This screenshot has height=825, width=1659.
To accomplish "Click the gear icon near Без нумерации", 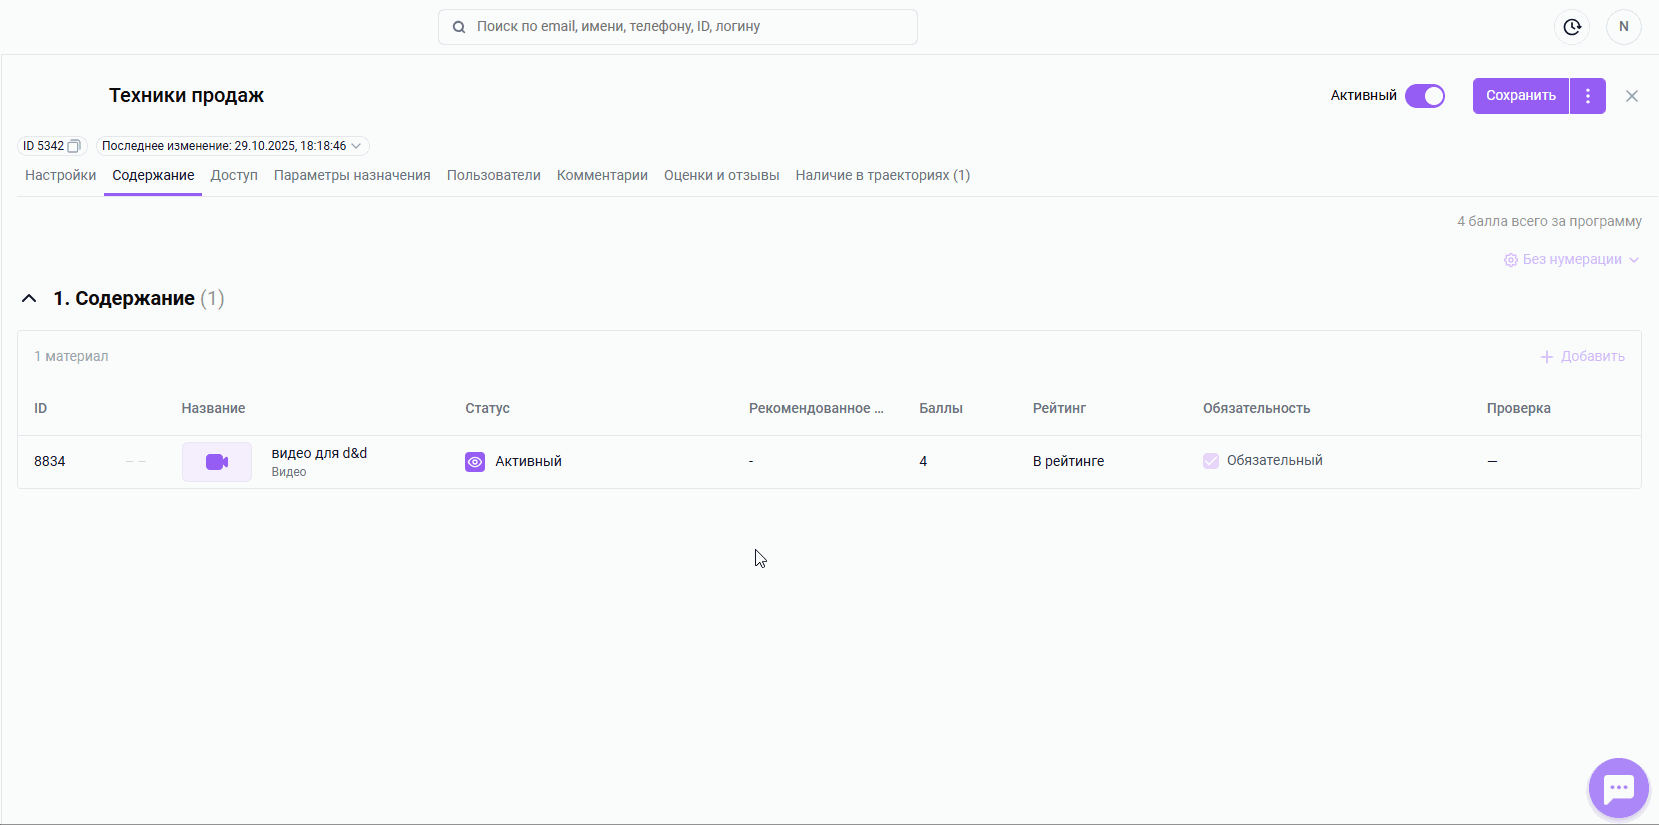I will [x=1510, y=260].
